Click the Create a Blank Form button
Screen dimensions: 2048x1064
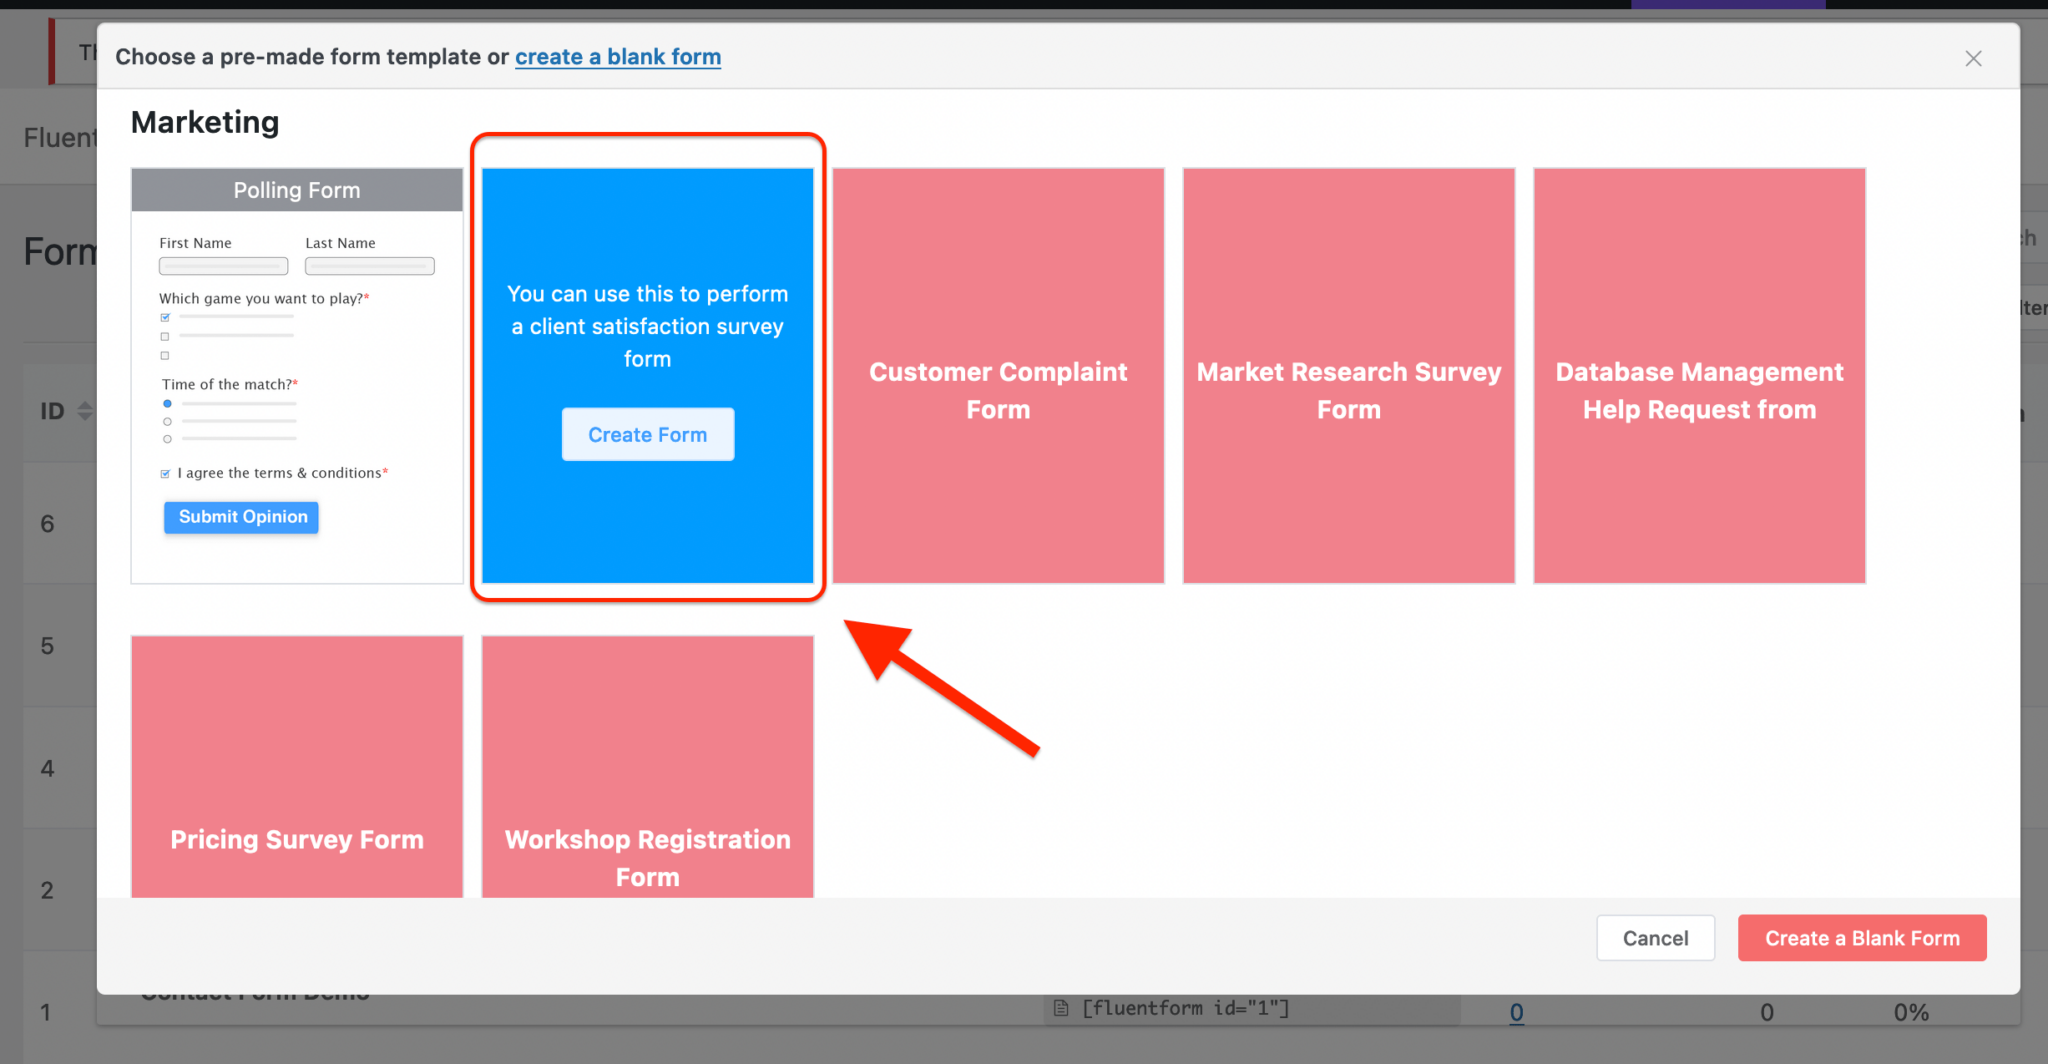pyautogui.click(x=1861, y=938)
